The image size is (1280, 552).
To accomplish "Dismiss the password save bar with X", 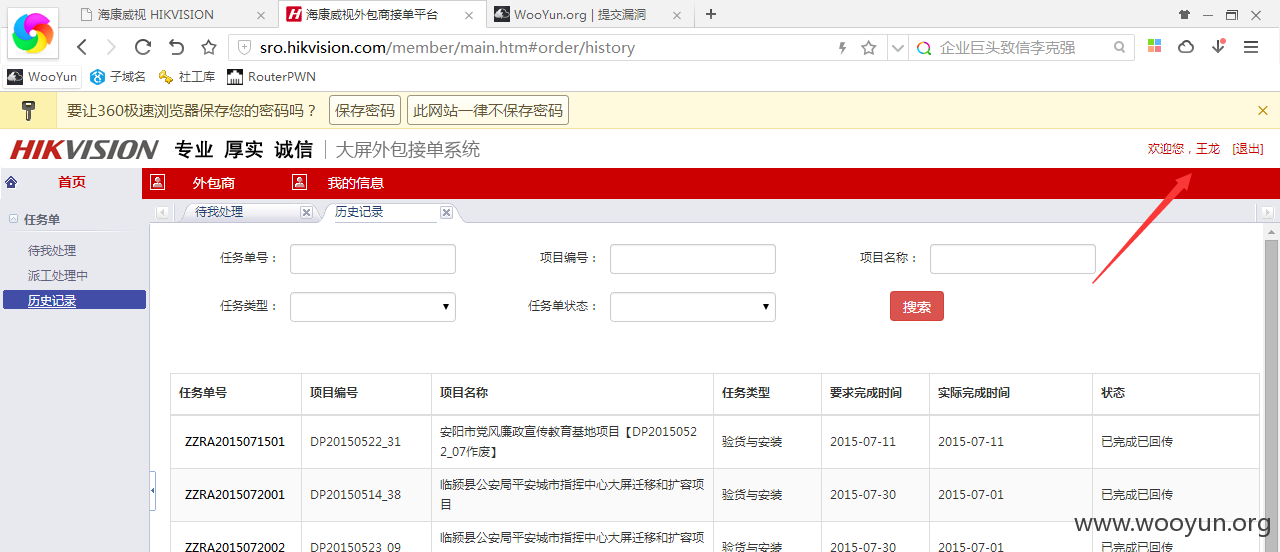I will pyautogui.click(x=1263, y=110).
